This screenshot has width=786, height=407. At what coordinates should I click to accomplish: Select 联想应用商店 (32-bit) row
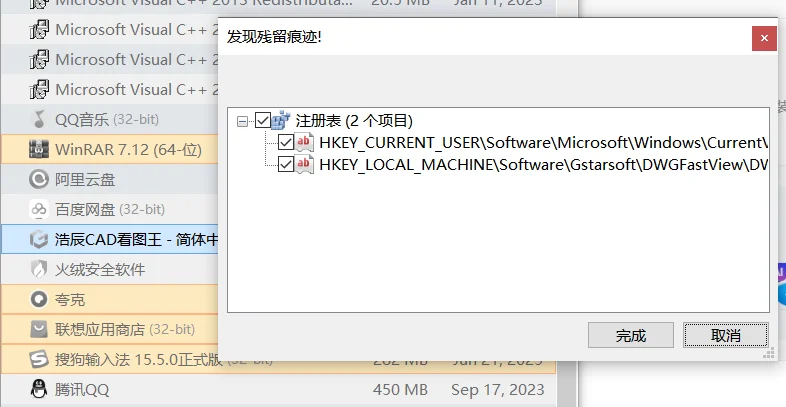[x=110, y=329]
